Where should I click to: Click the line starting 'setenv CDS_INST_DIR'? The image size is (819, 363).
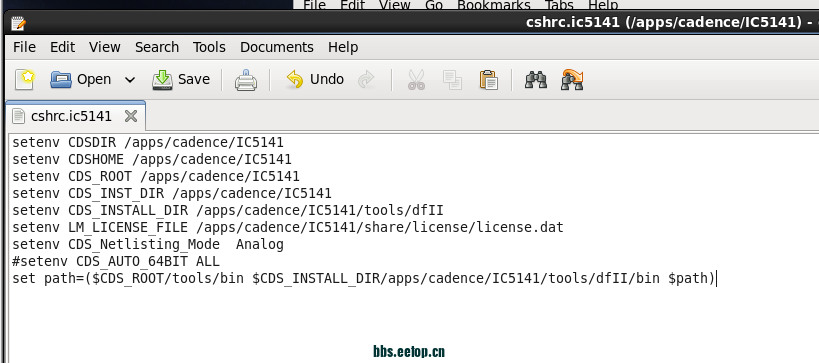coord(172,193)
